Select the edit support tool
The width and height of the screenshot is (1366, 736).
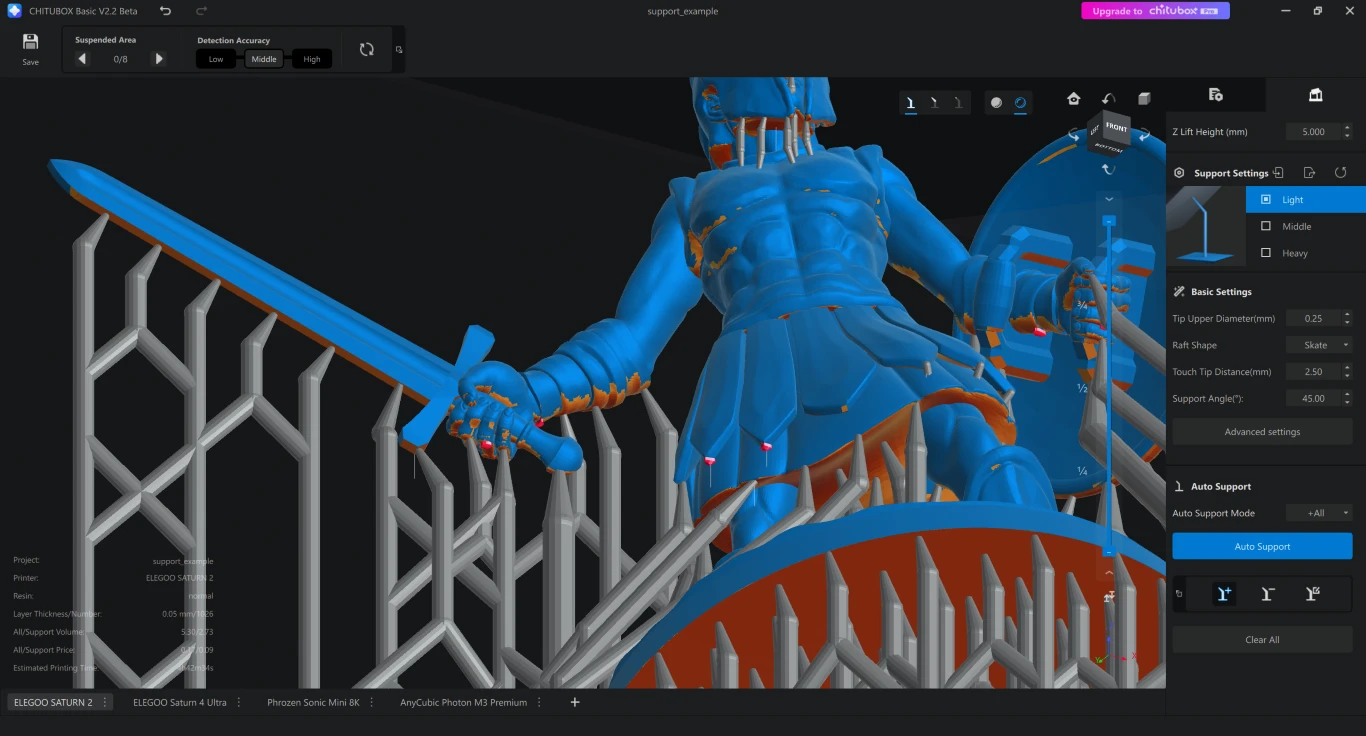1313,594
